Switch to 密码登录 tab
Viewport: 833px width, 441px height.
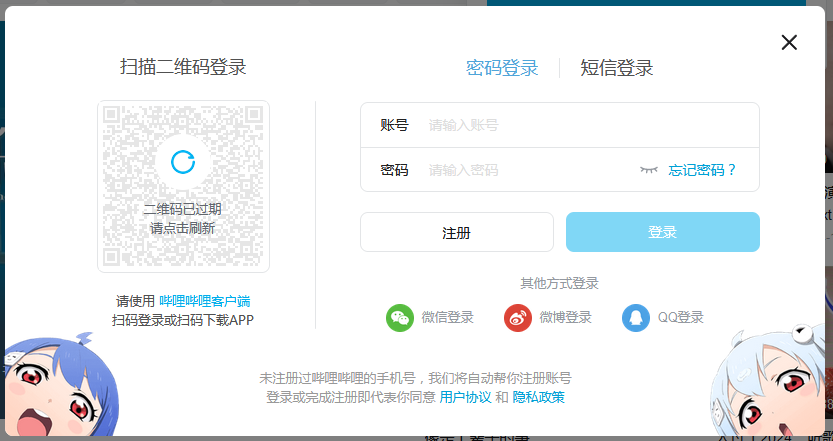click(x=502, y=68)
